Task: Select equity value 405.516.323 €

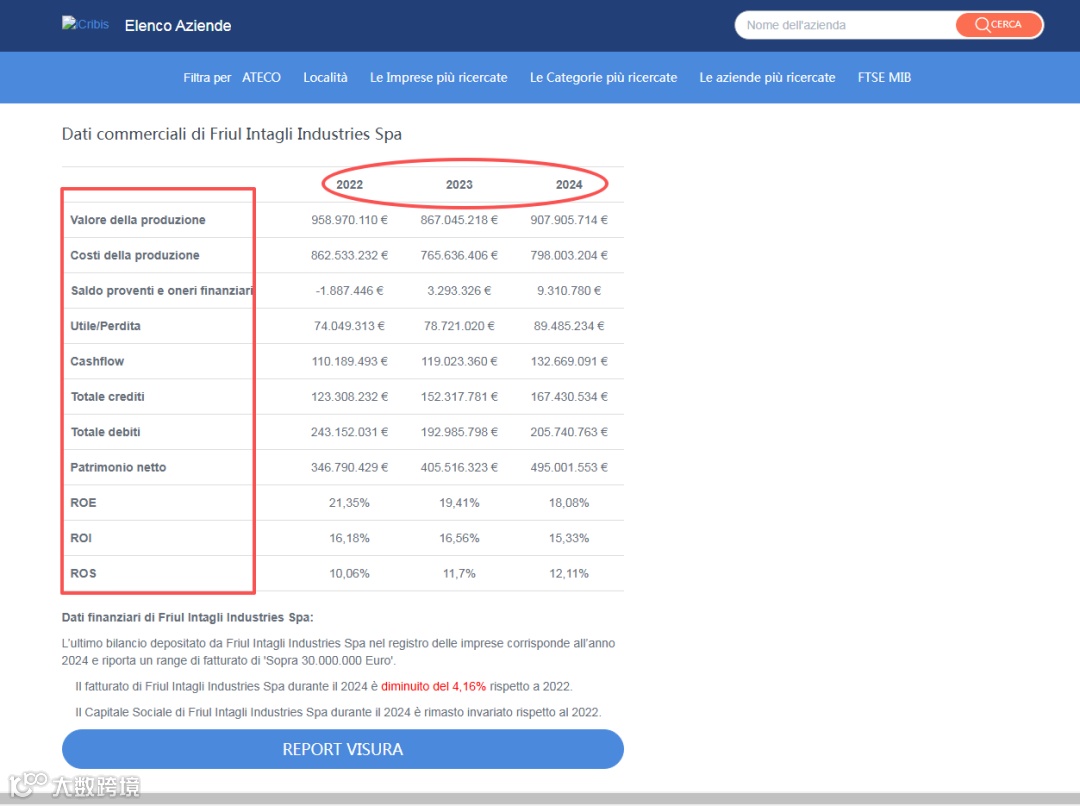Action: coord(459,467)
